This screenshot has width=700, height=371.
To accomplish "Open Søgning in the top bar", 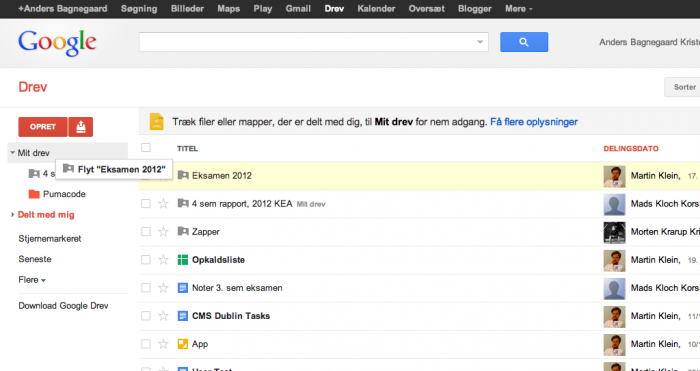I will (139, 8).
